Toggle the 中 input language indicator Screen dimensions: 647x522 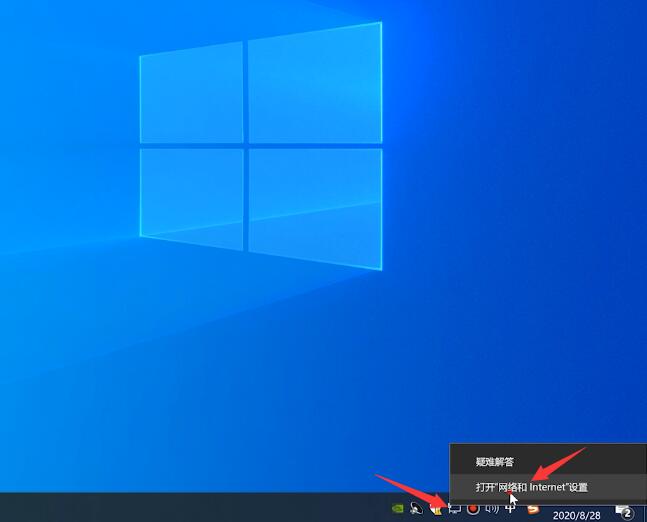[511, 508]
